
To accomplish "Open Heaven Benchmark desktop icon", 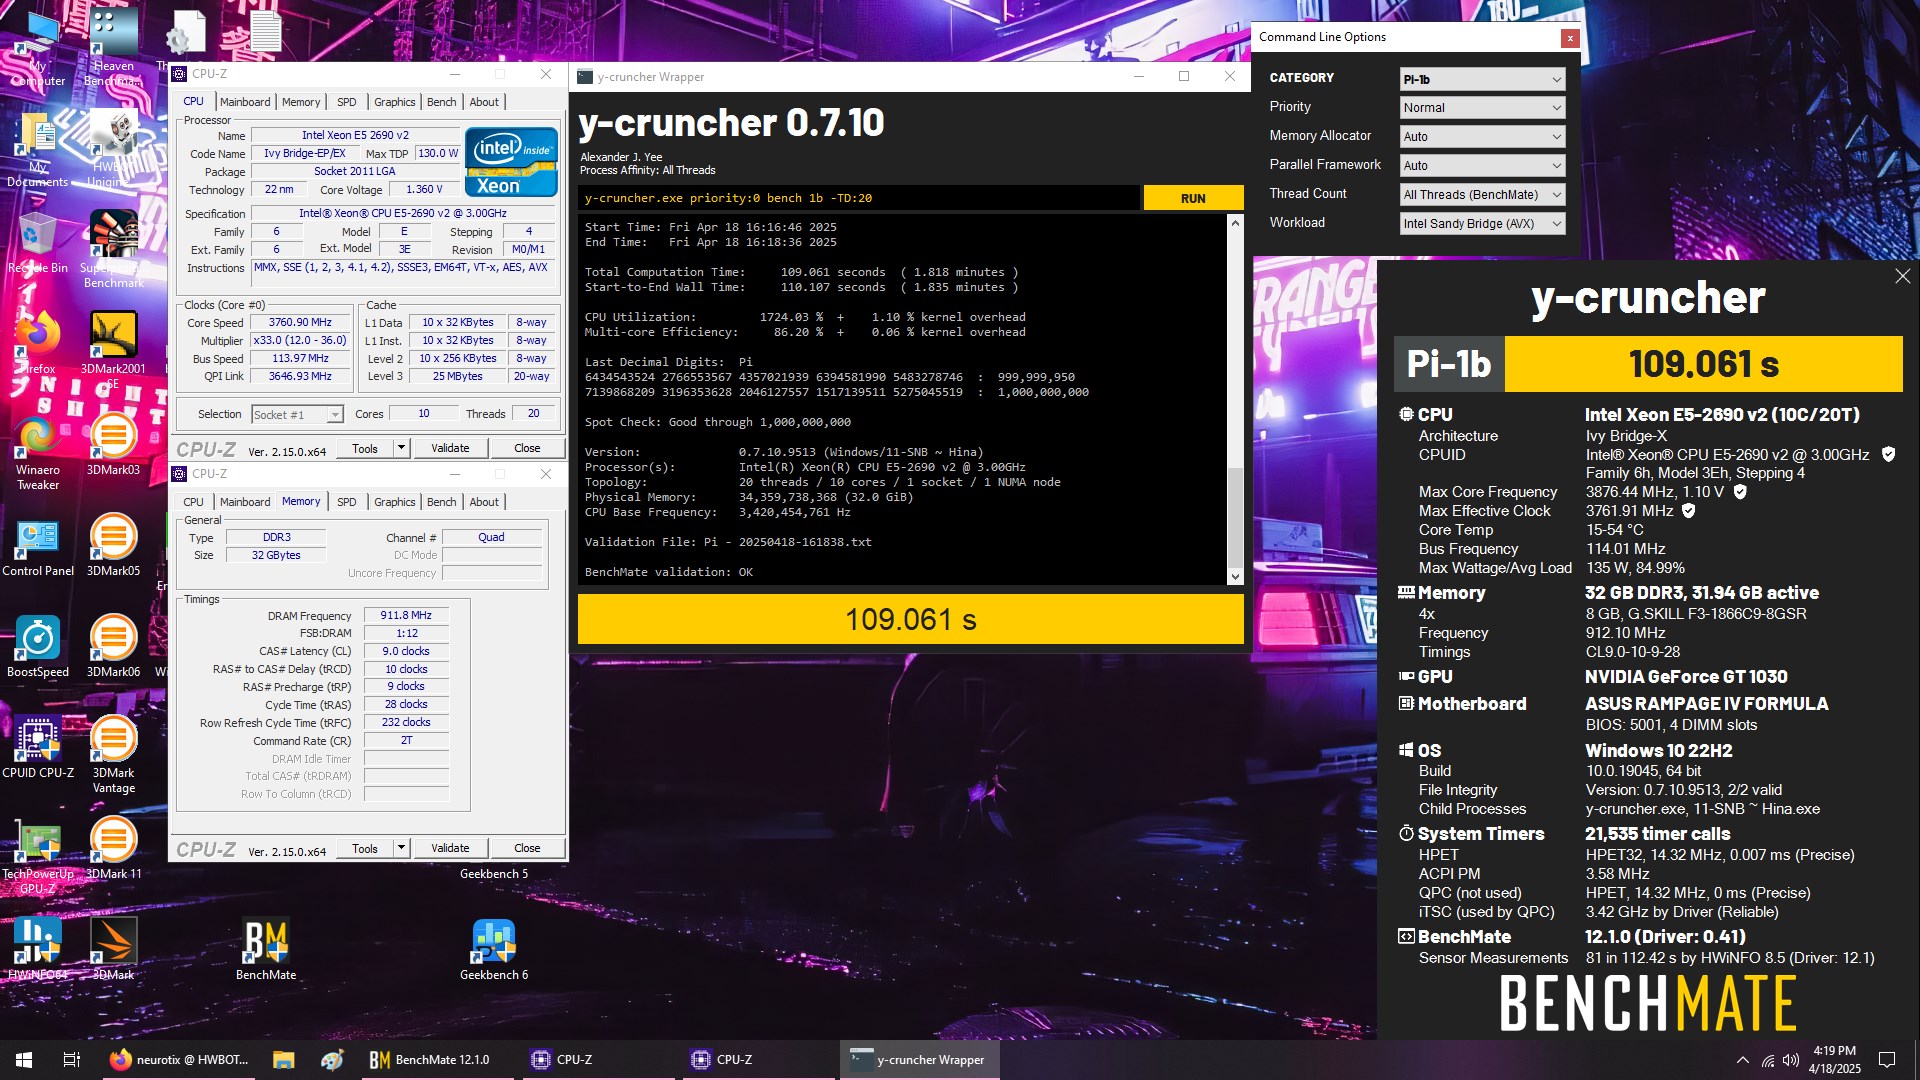I will 113,48.
